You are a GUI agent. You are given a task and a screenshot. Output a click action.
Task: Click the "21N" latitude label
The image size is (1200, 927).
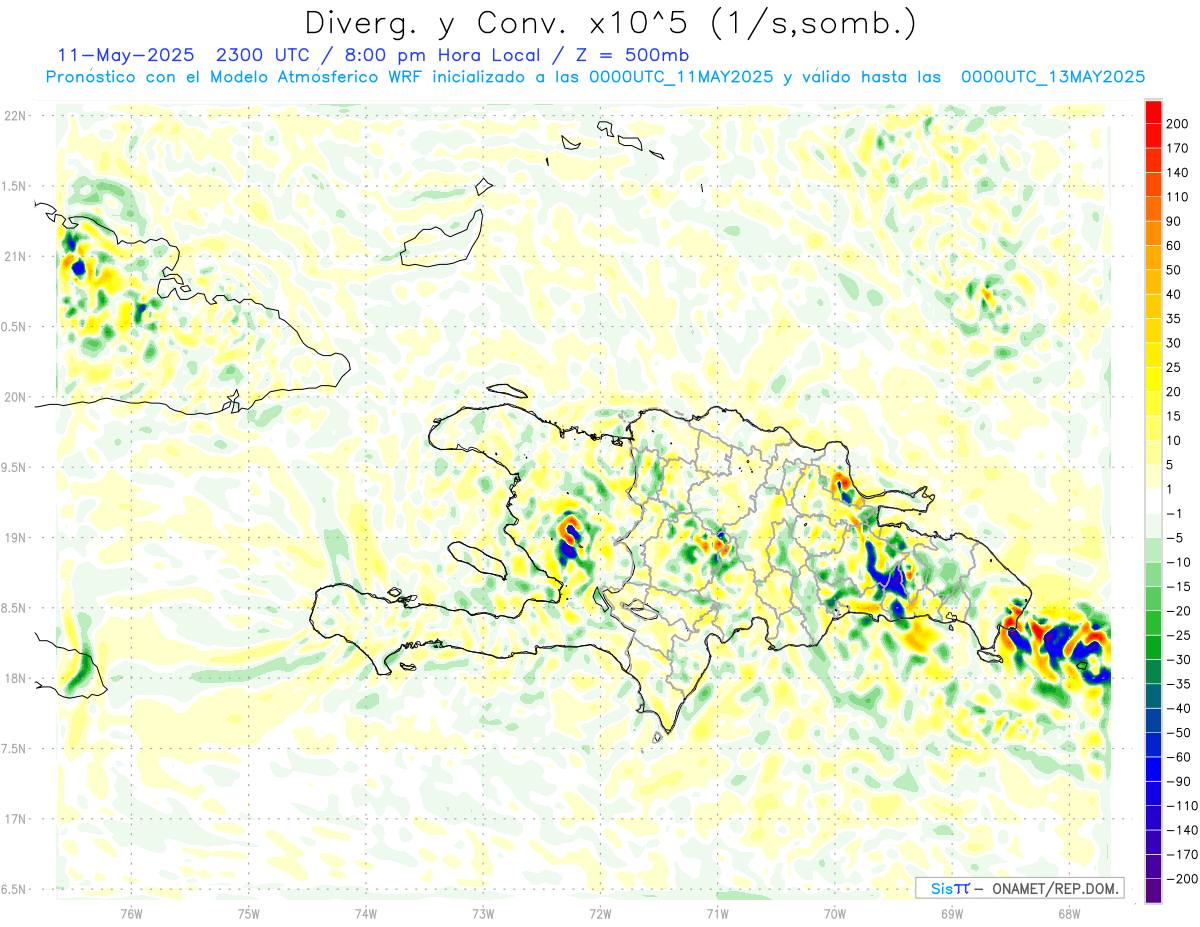coord(15,256)
